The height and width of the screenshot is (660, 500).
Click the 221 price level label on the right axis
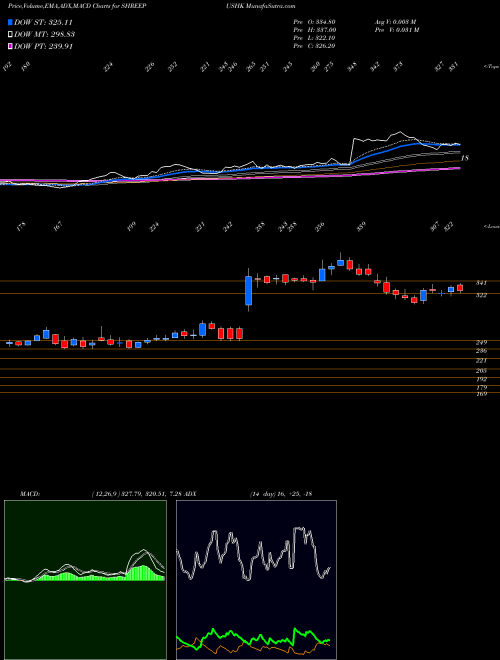[481, 361]
